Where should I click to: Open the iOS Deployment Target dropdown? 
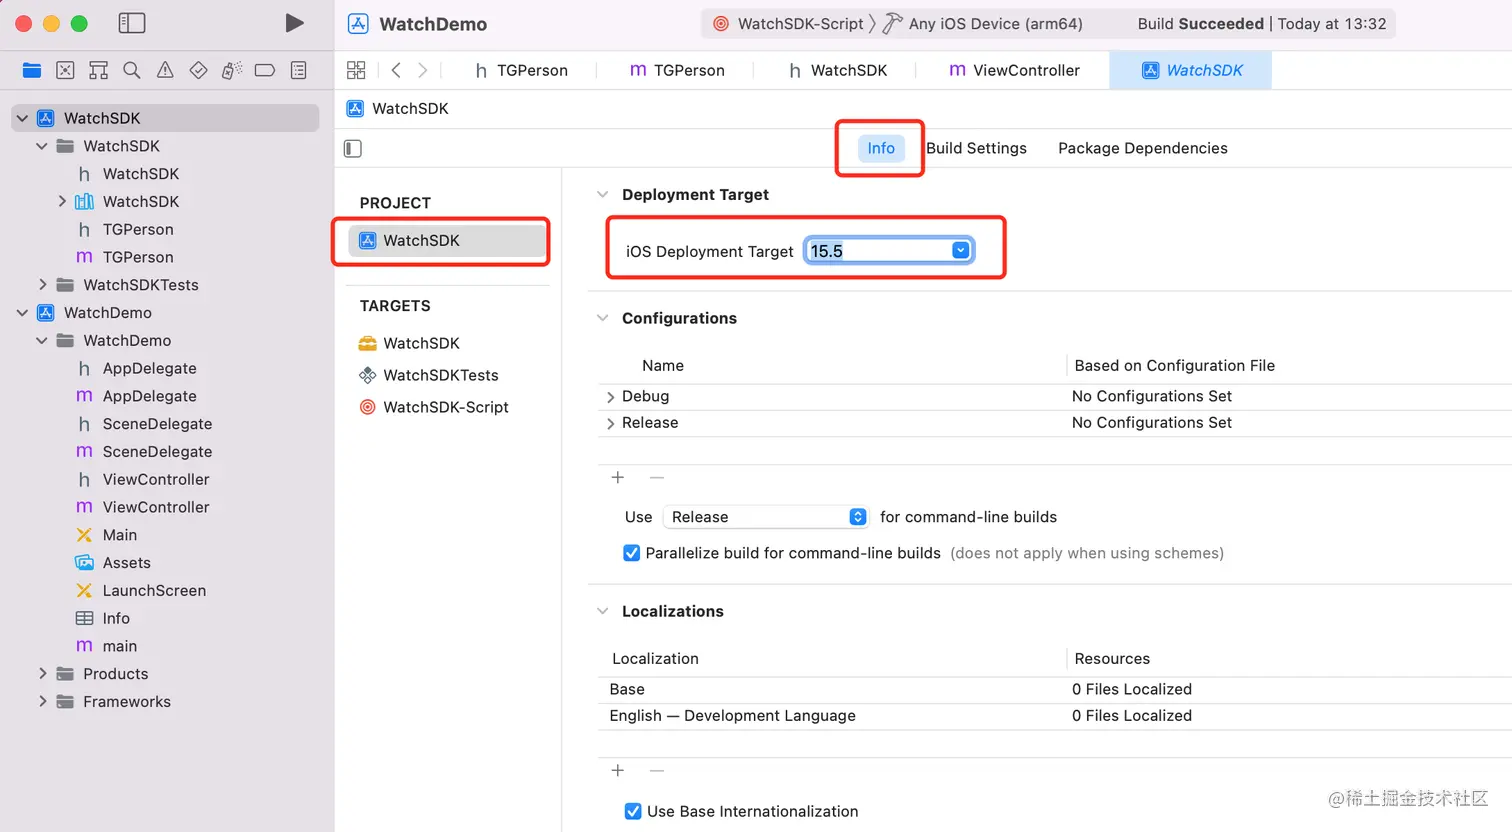[x=960, y=251]
